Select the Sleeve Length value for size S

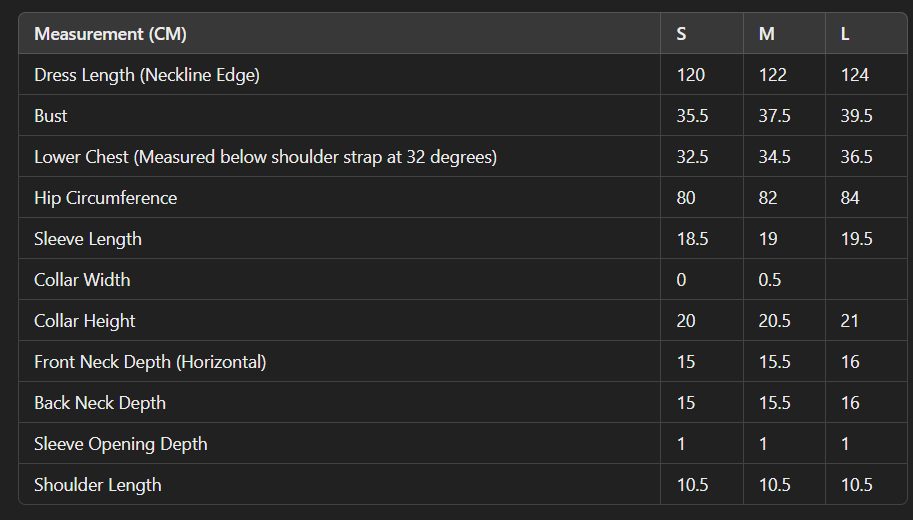tap(692, 239)
